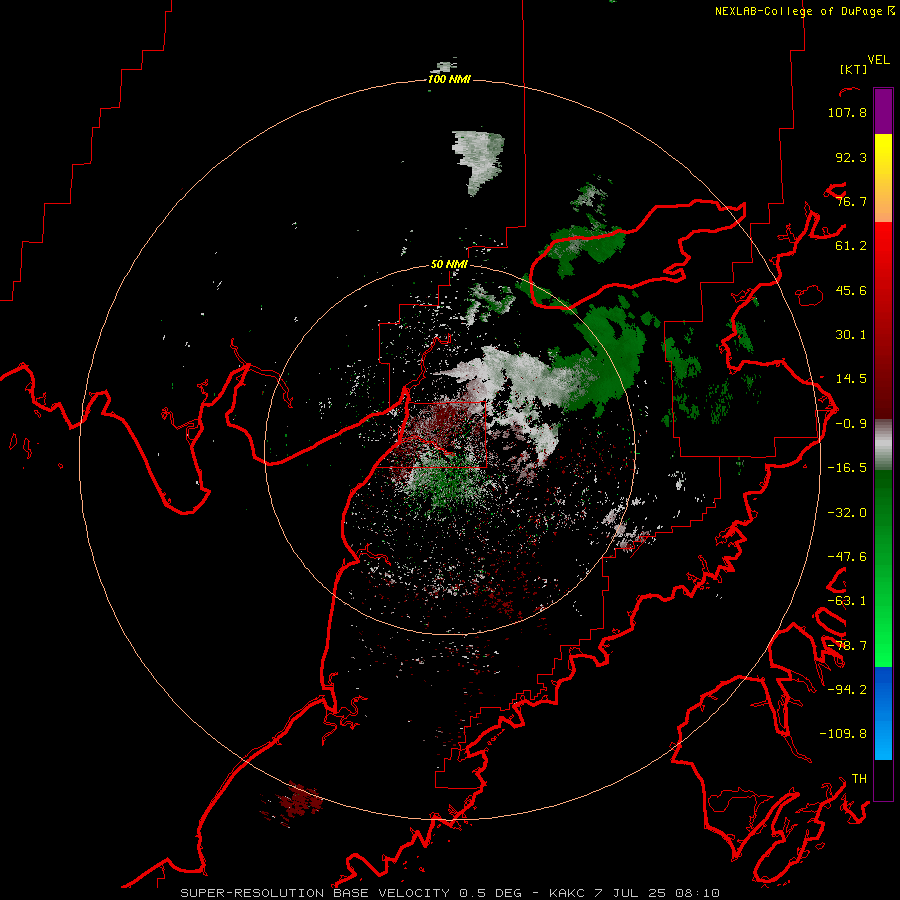The height and width of the screenshot is (900, 900).
Task: Click the VEL legend title
Action: [878, 60]
